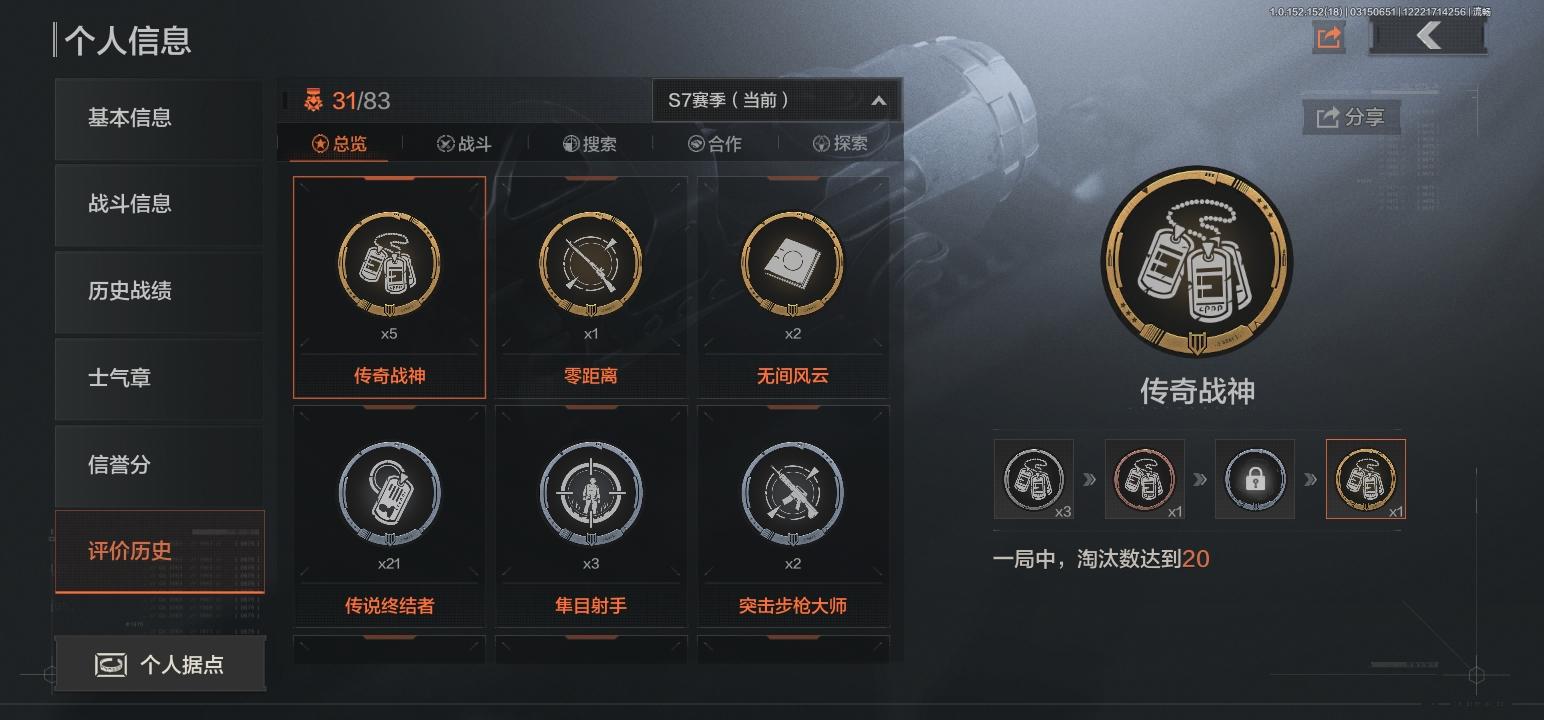This screenshot has width=1544, height=720.
Task: Select the bronze tier medal thumbnail
Action: [x=1145, y=479]
